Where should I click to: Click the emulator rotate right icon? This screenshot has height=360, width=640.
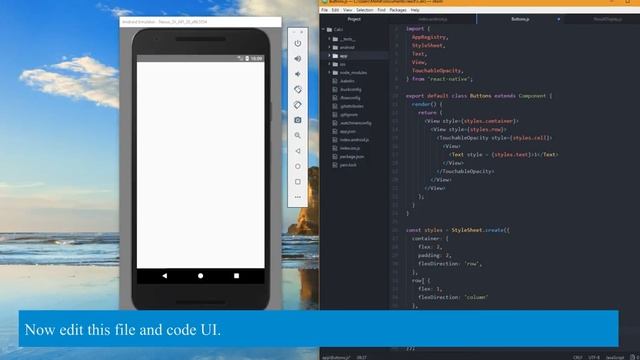tap(298, 105)
